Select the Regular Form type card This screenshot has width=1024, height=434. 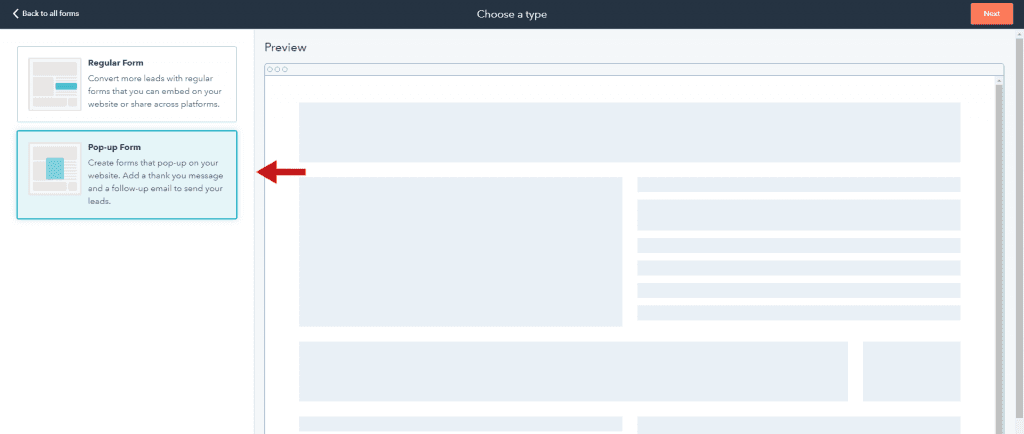point(127,84)
